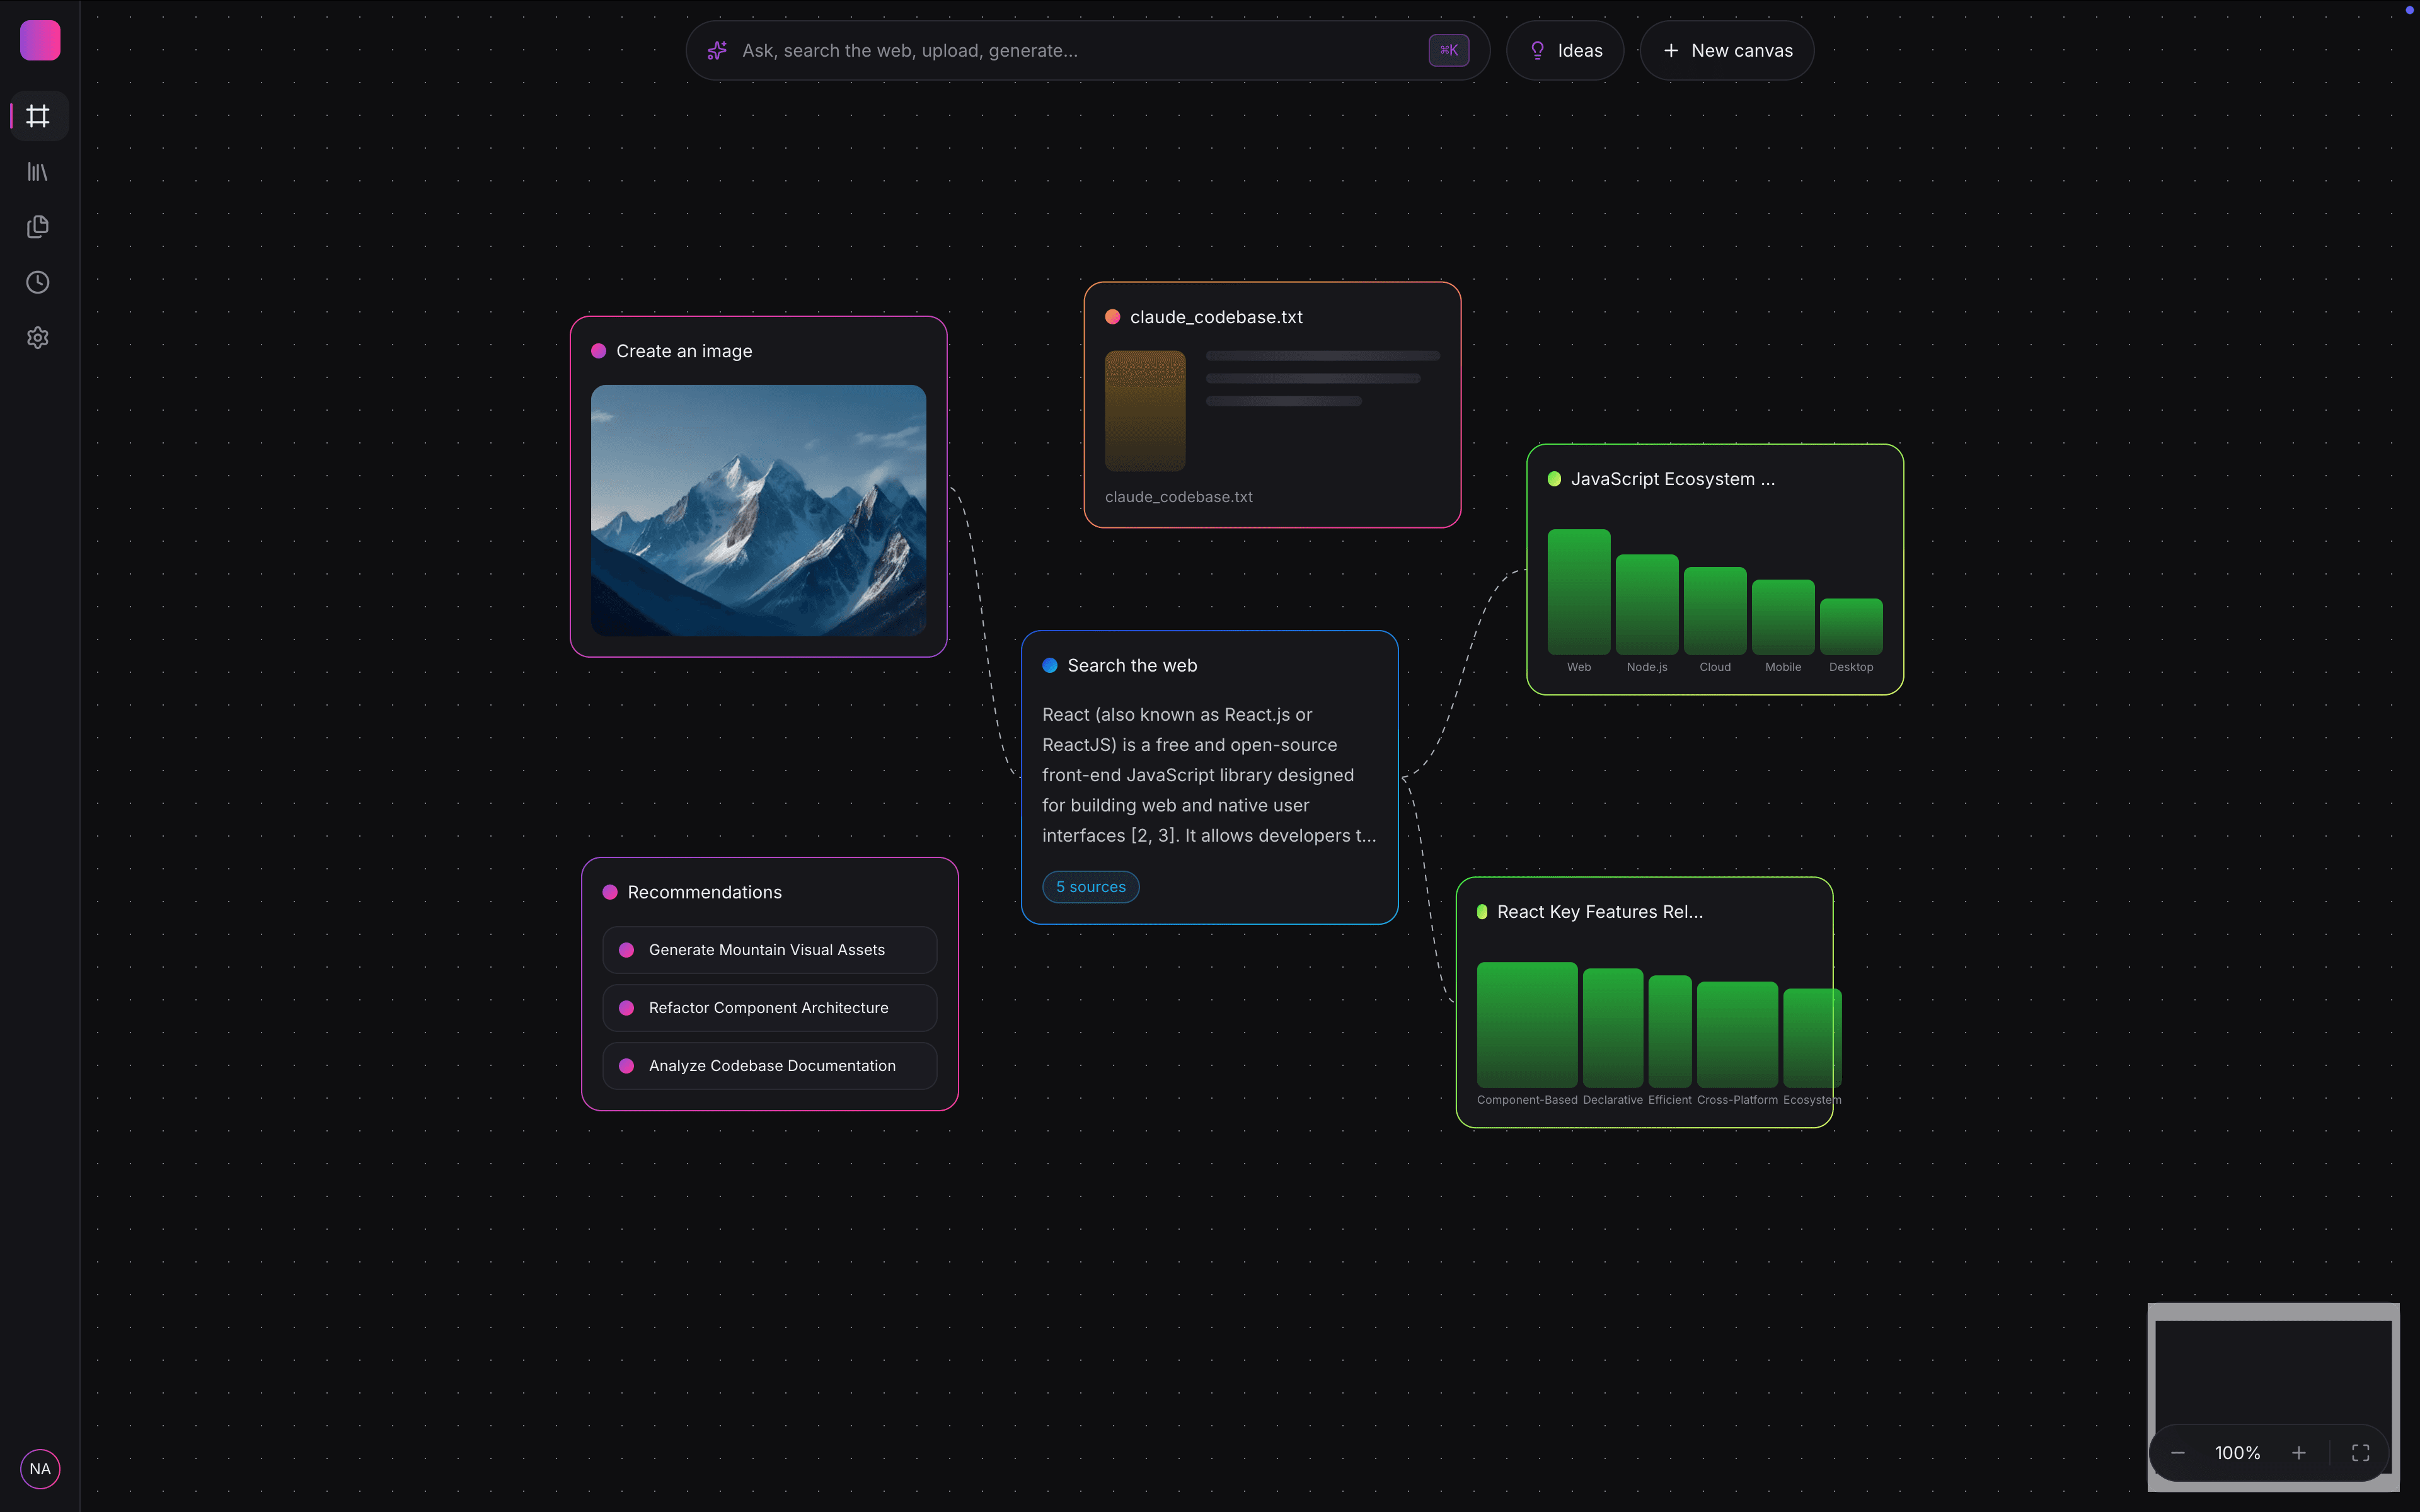Open the 5 sources badge
Image resolution: width=2420 pixels, height=1512 pixels.
click(x=1091, y=887)
